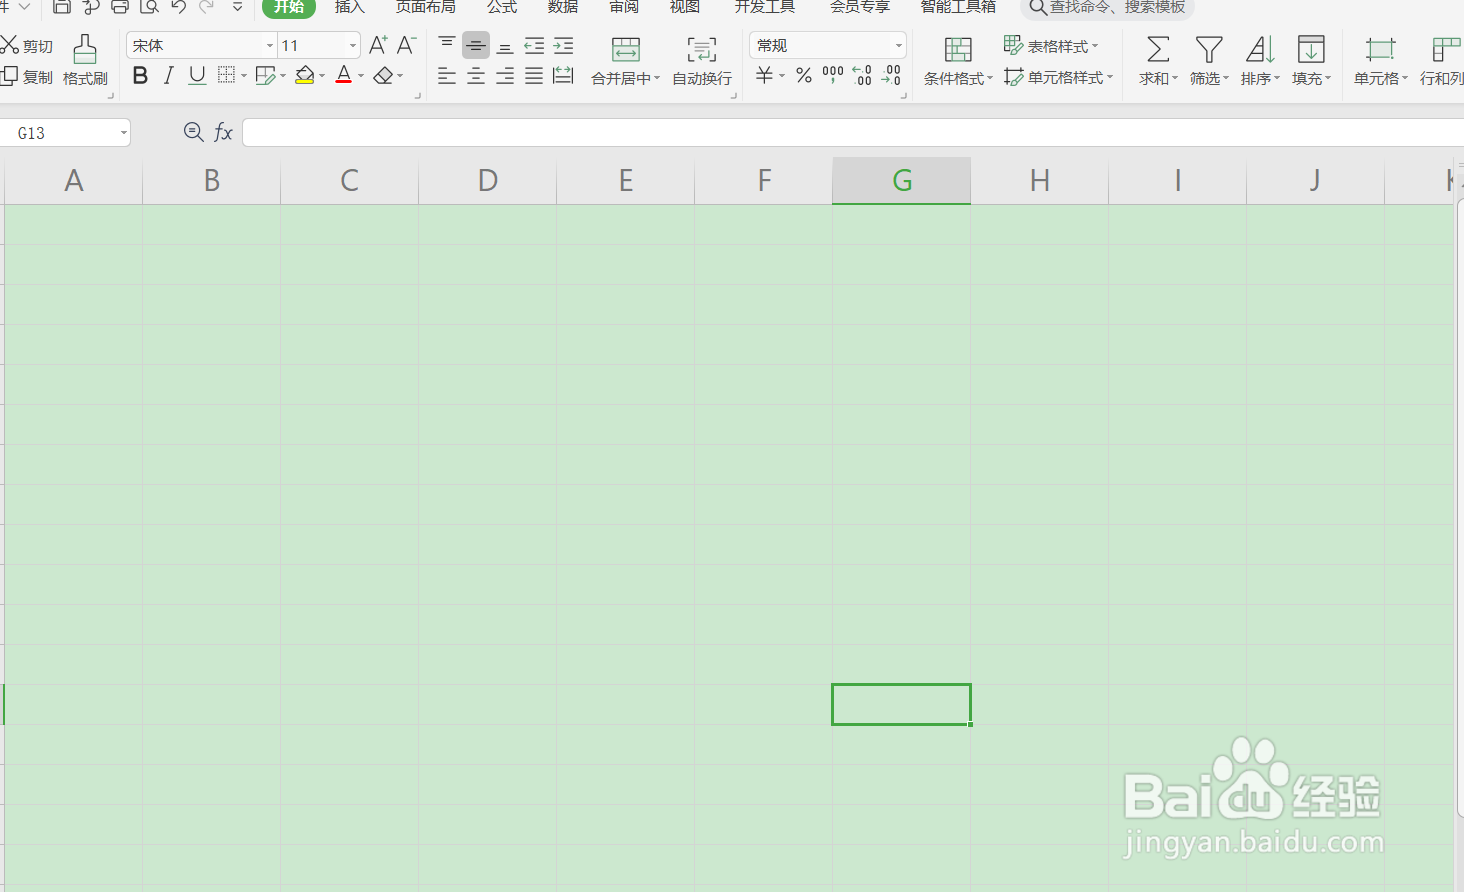Apply the fill color bucket
1464x892 pixels.
pyautogui.click(x=305, y=76)
